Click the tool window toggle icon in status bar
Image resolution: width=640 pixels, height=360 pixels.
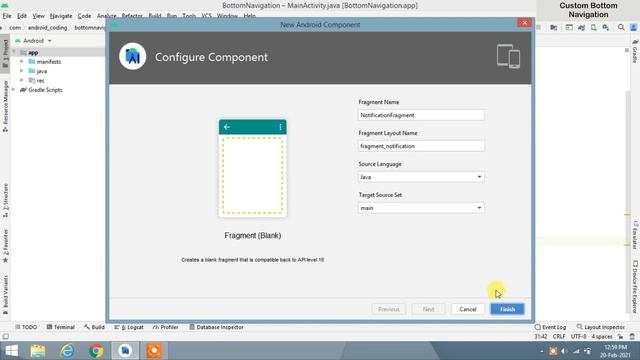pyautogui.click(x=5, y=337)
